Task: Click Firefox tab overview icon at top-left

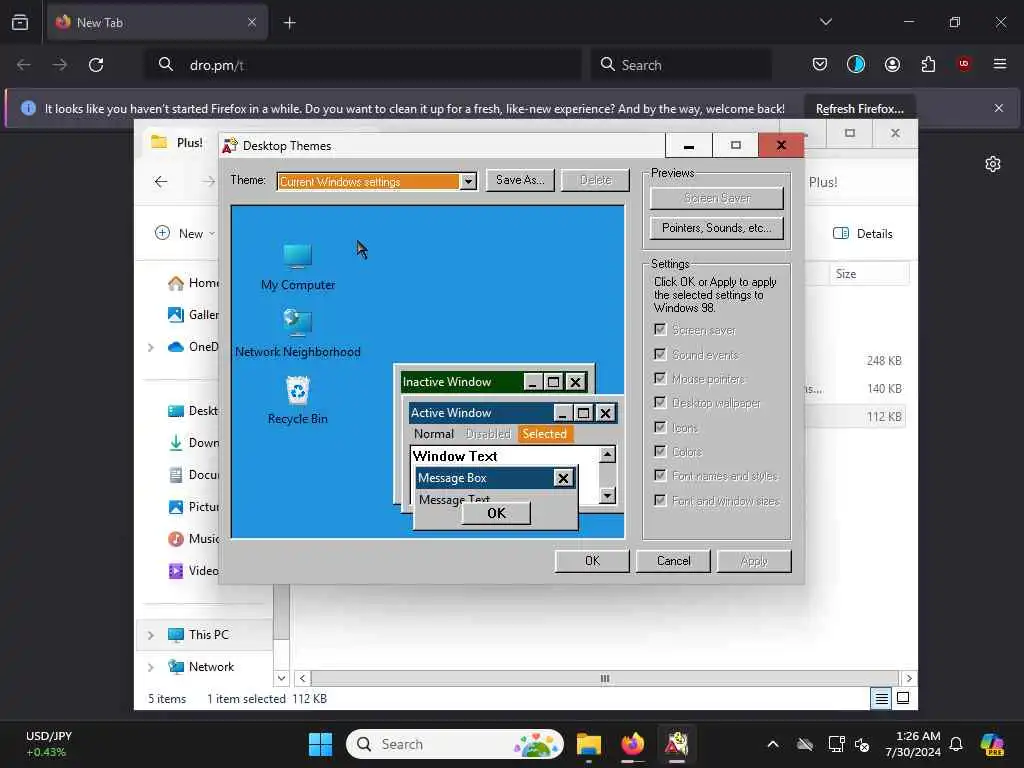Action: point(20,23)
